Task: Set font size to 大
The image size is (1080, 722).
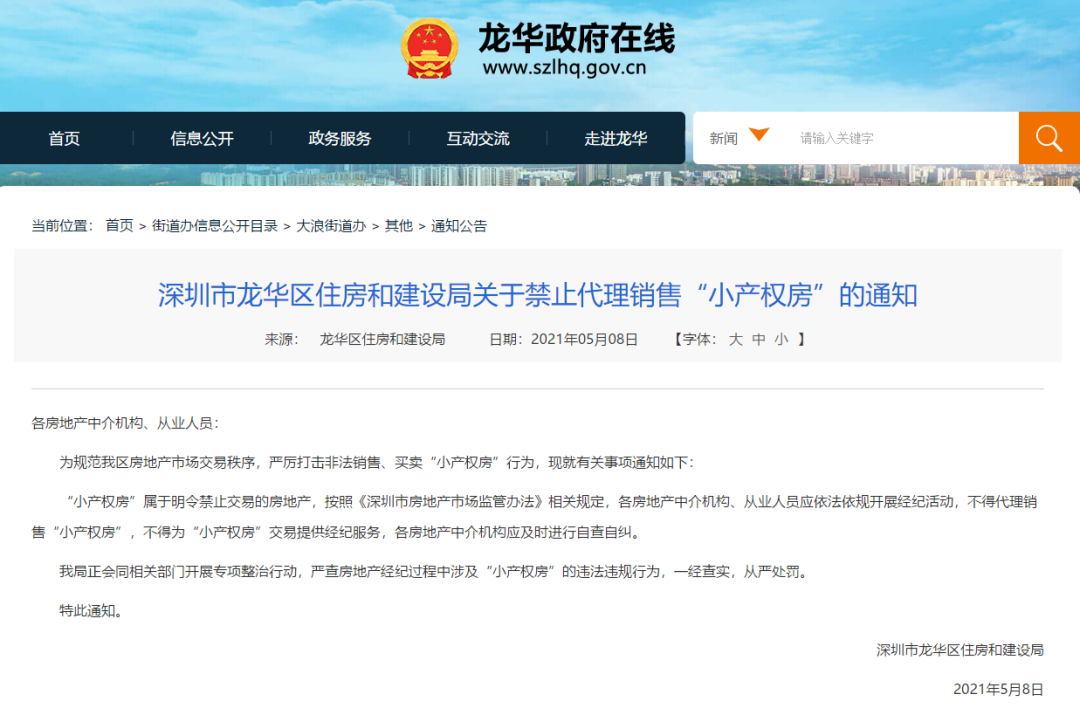Action: coord(736,339)
